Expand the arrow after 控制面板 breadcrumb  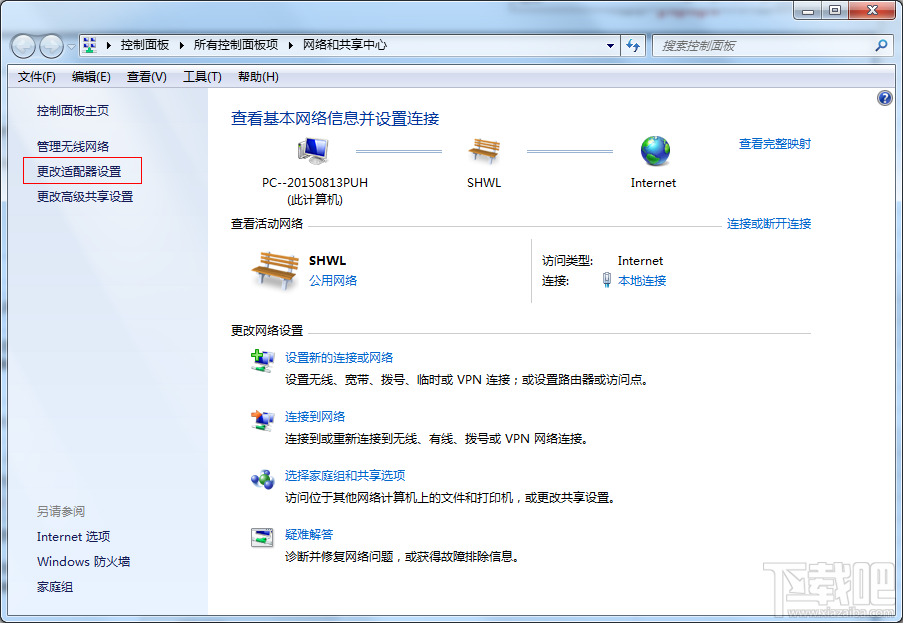tap(181, 45)
